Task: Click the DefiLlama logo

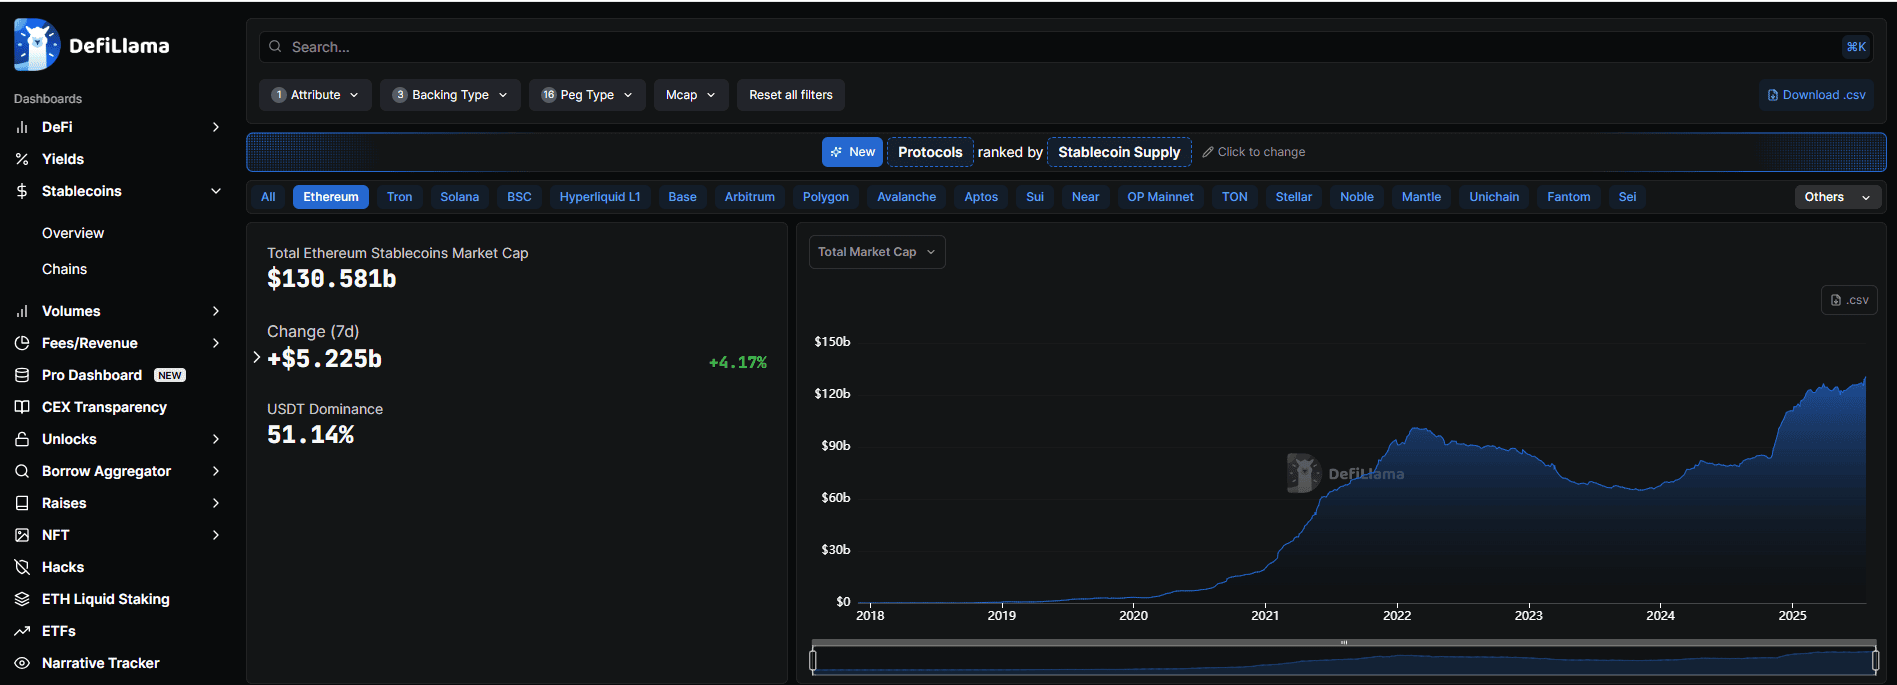Action: tap(91, 45)
